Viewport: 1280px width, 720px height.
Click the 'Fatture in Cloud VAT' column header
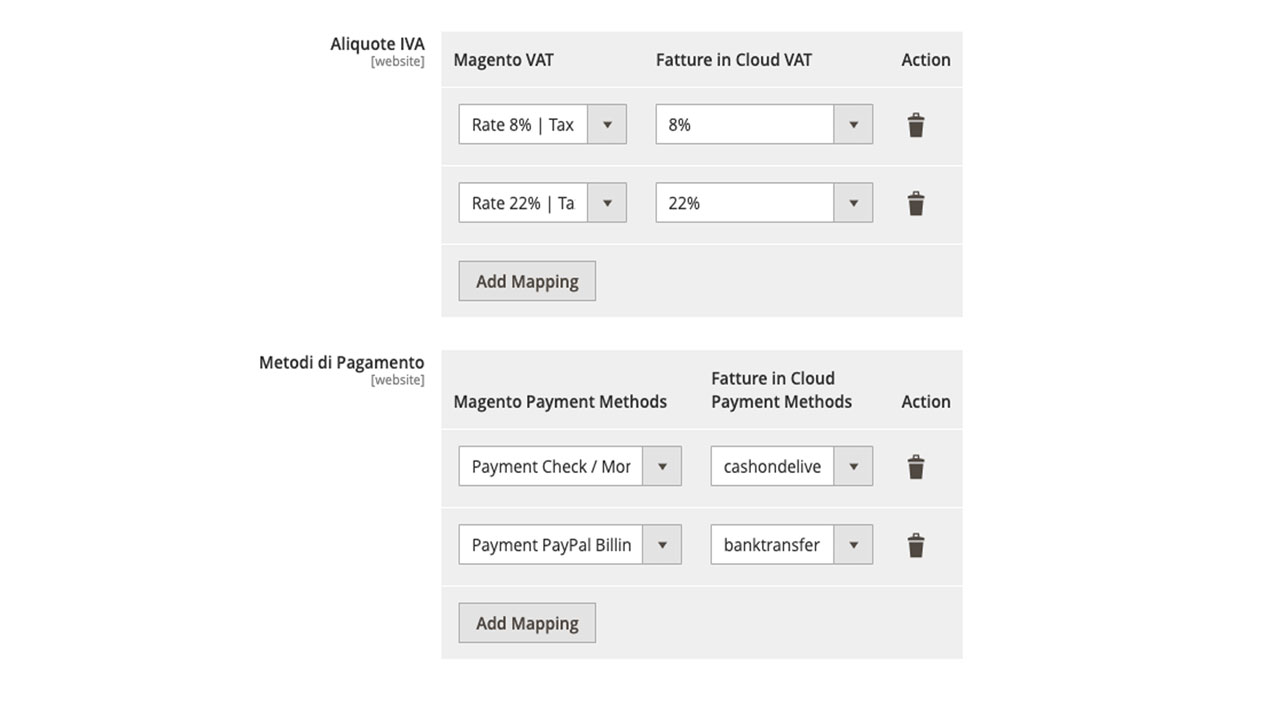734,60
